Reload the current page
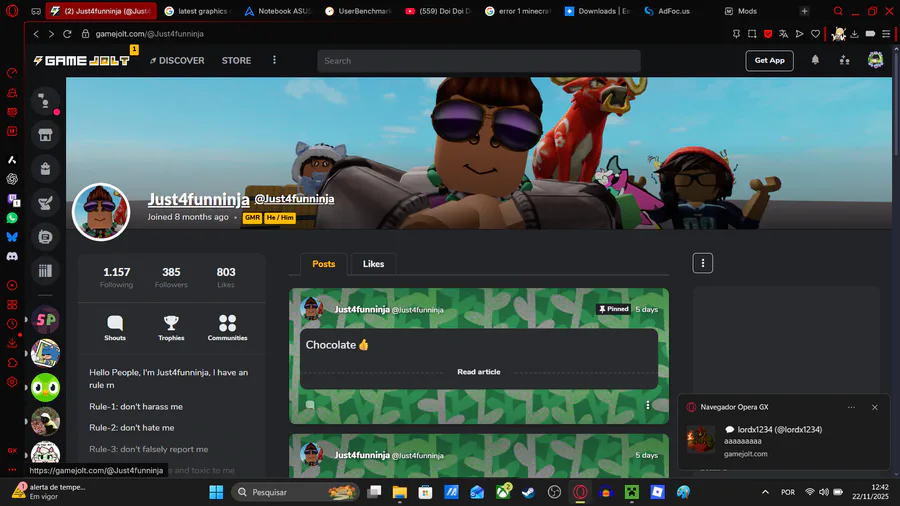The image size is (900, 506). (67, 34)
